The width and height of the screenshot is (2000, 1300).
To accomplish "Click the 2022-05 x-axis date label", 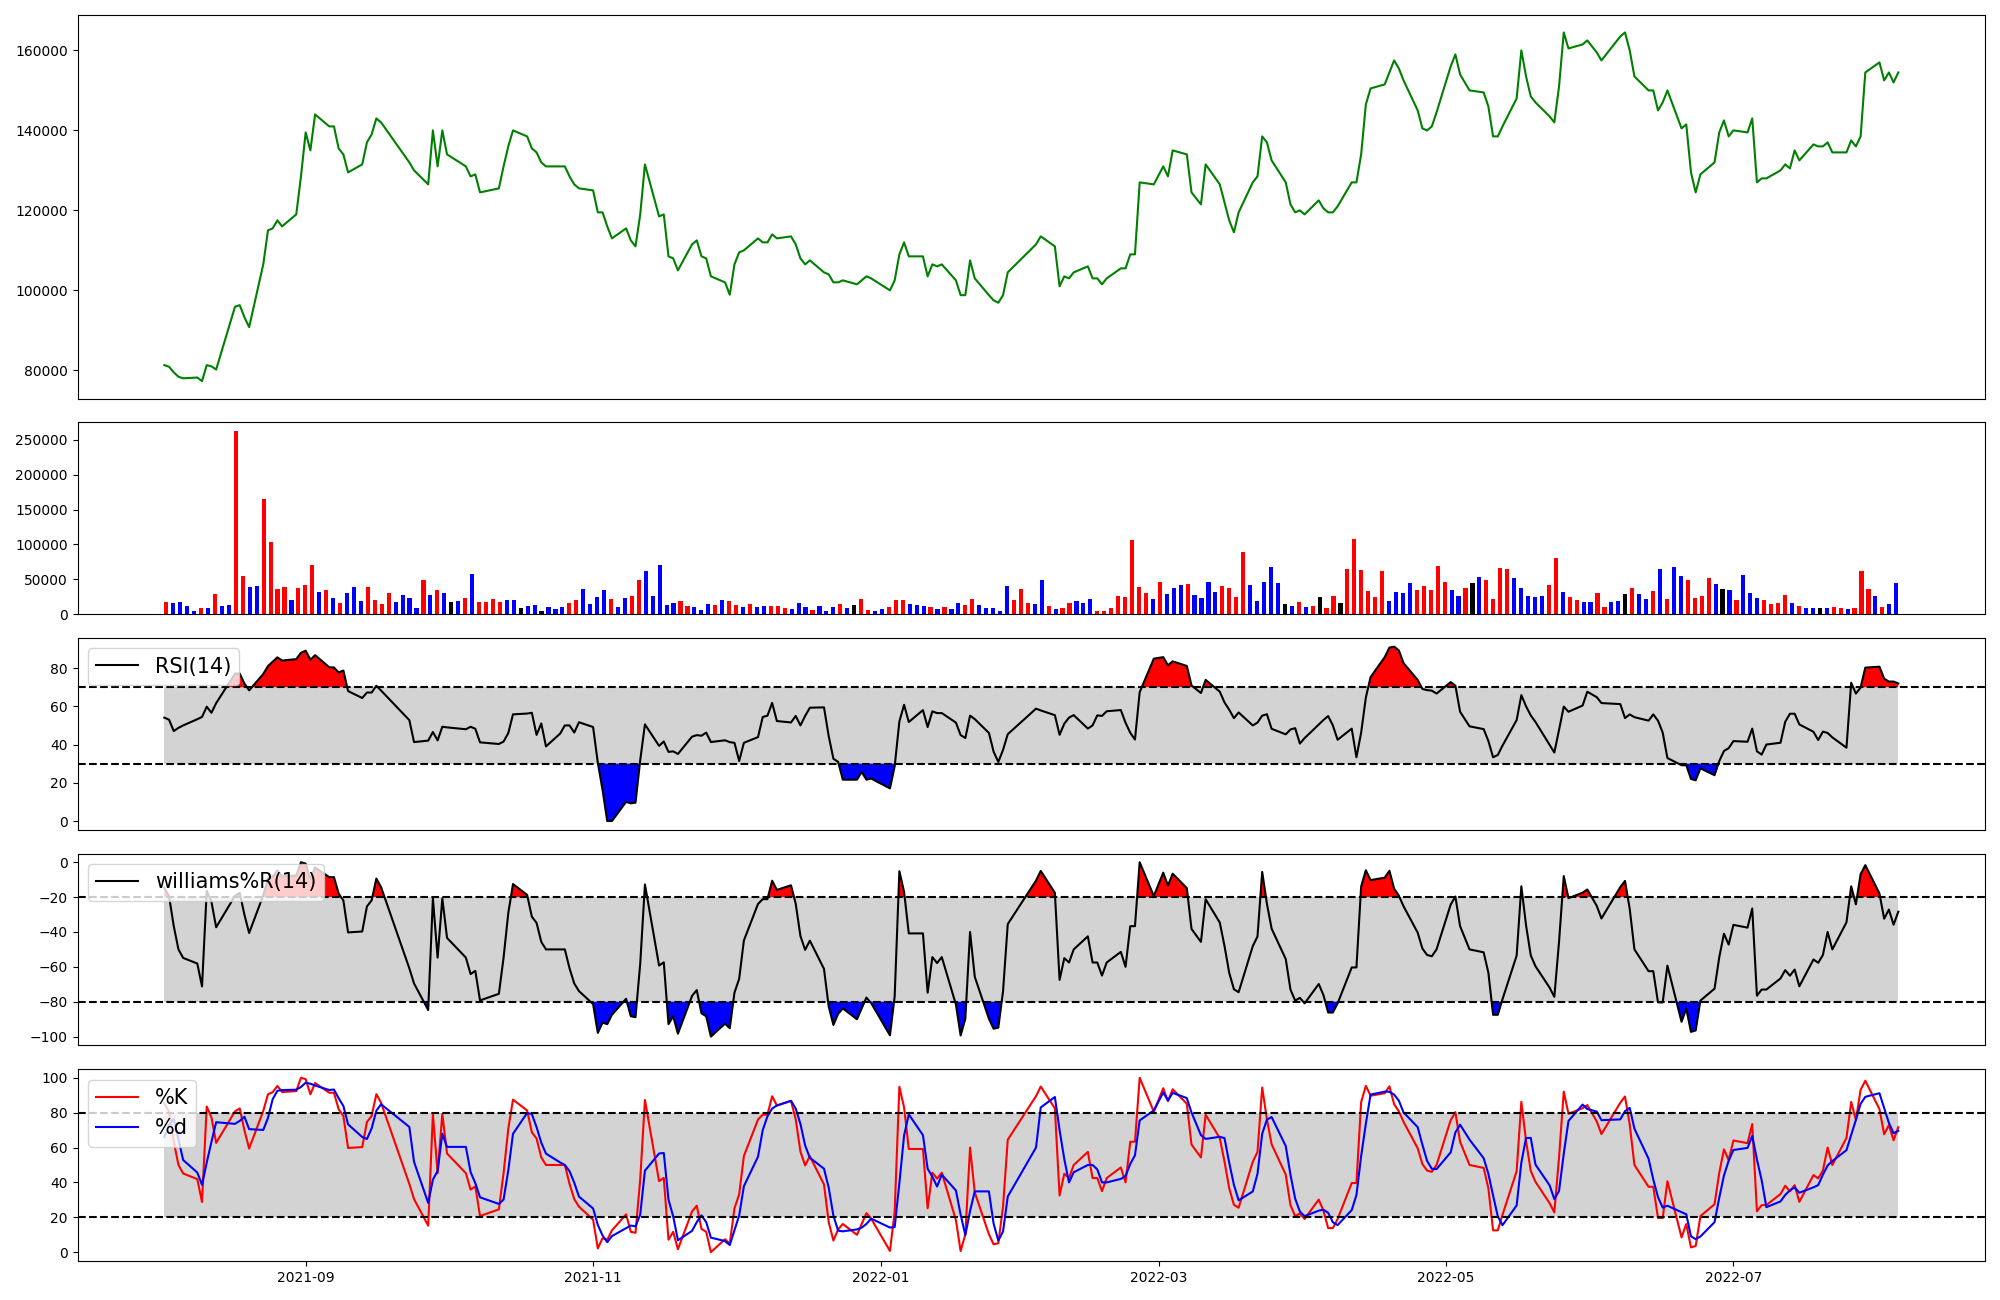I will 1446,1277.
